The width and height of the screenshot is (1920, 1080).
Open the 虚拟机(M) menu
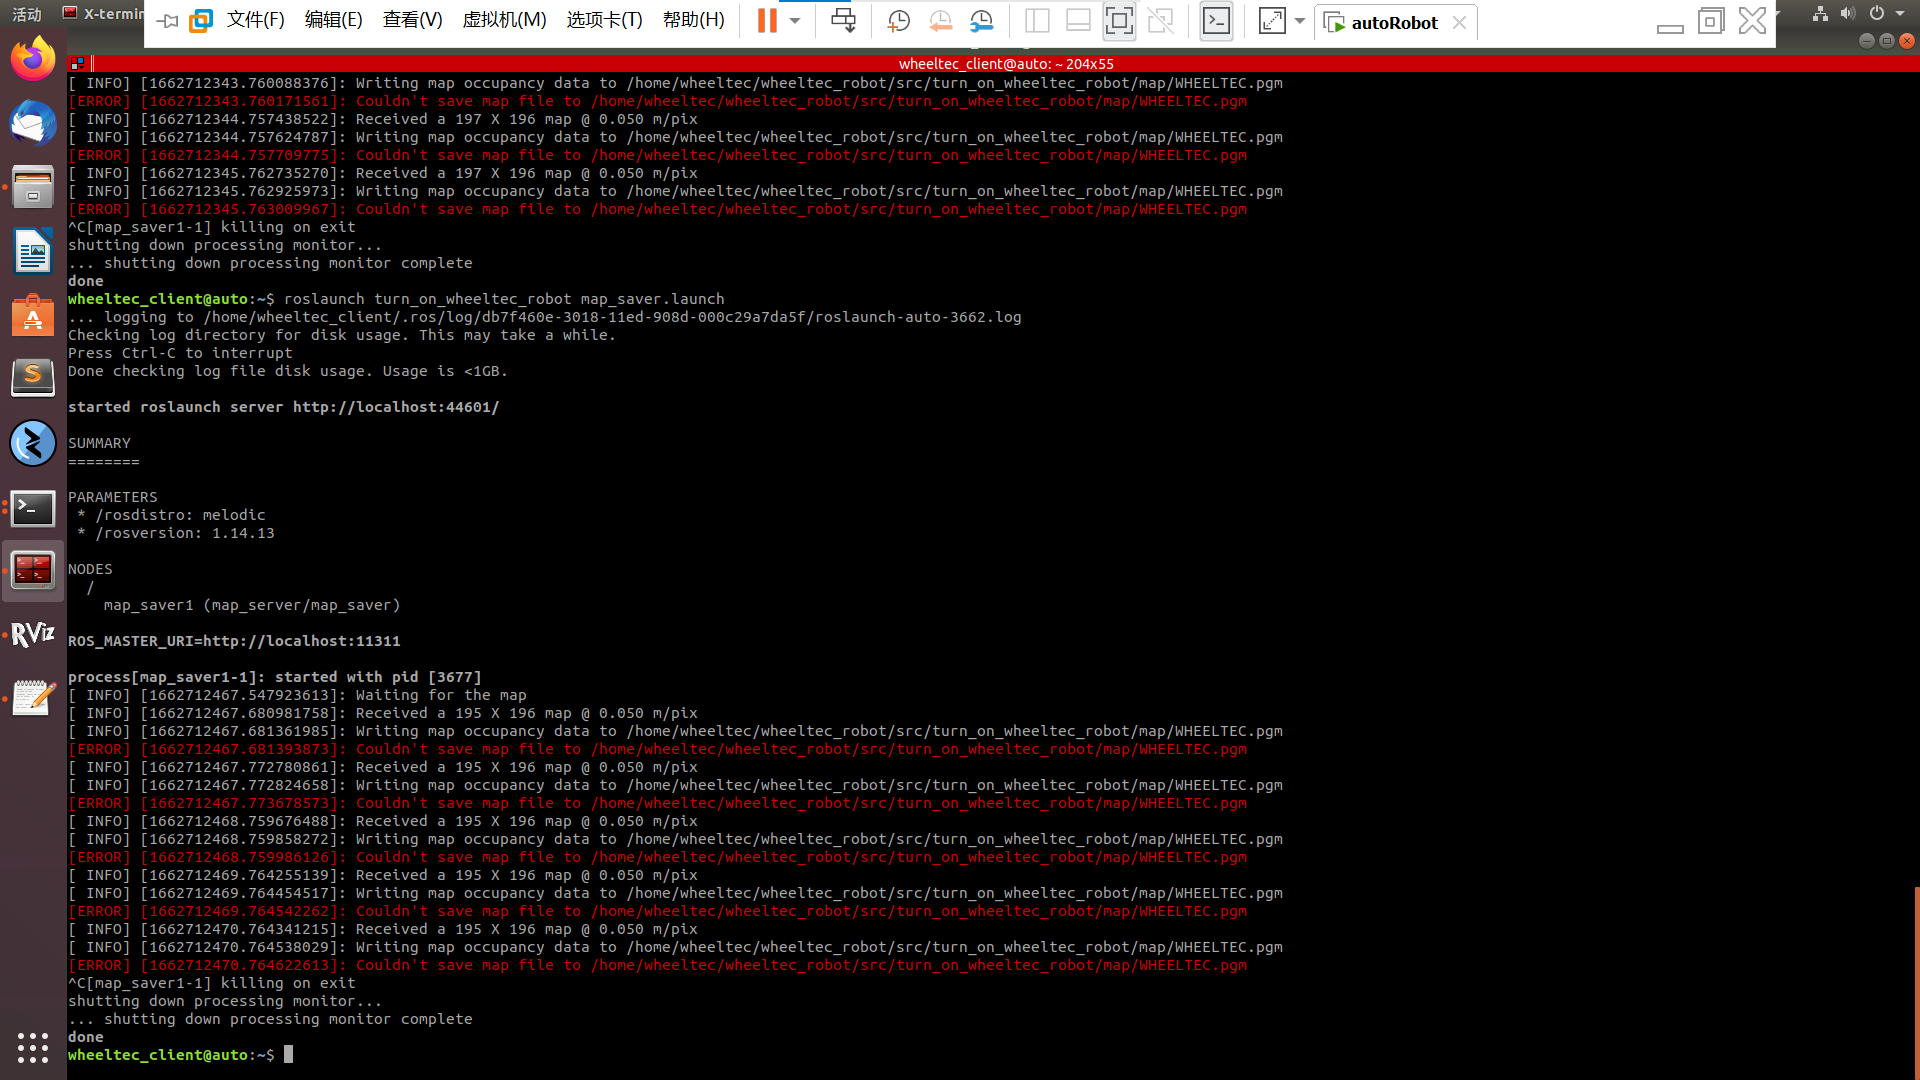[504, 20]
